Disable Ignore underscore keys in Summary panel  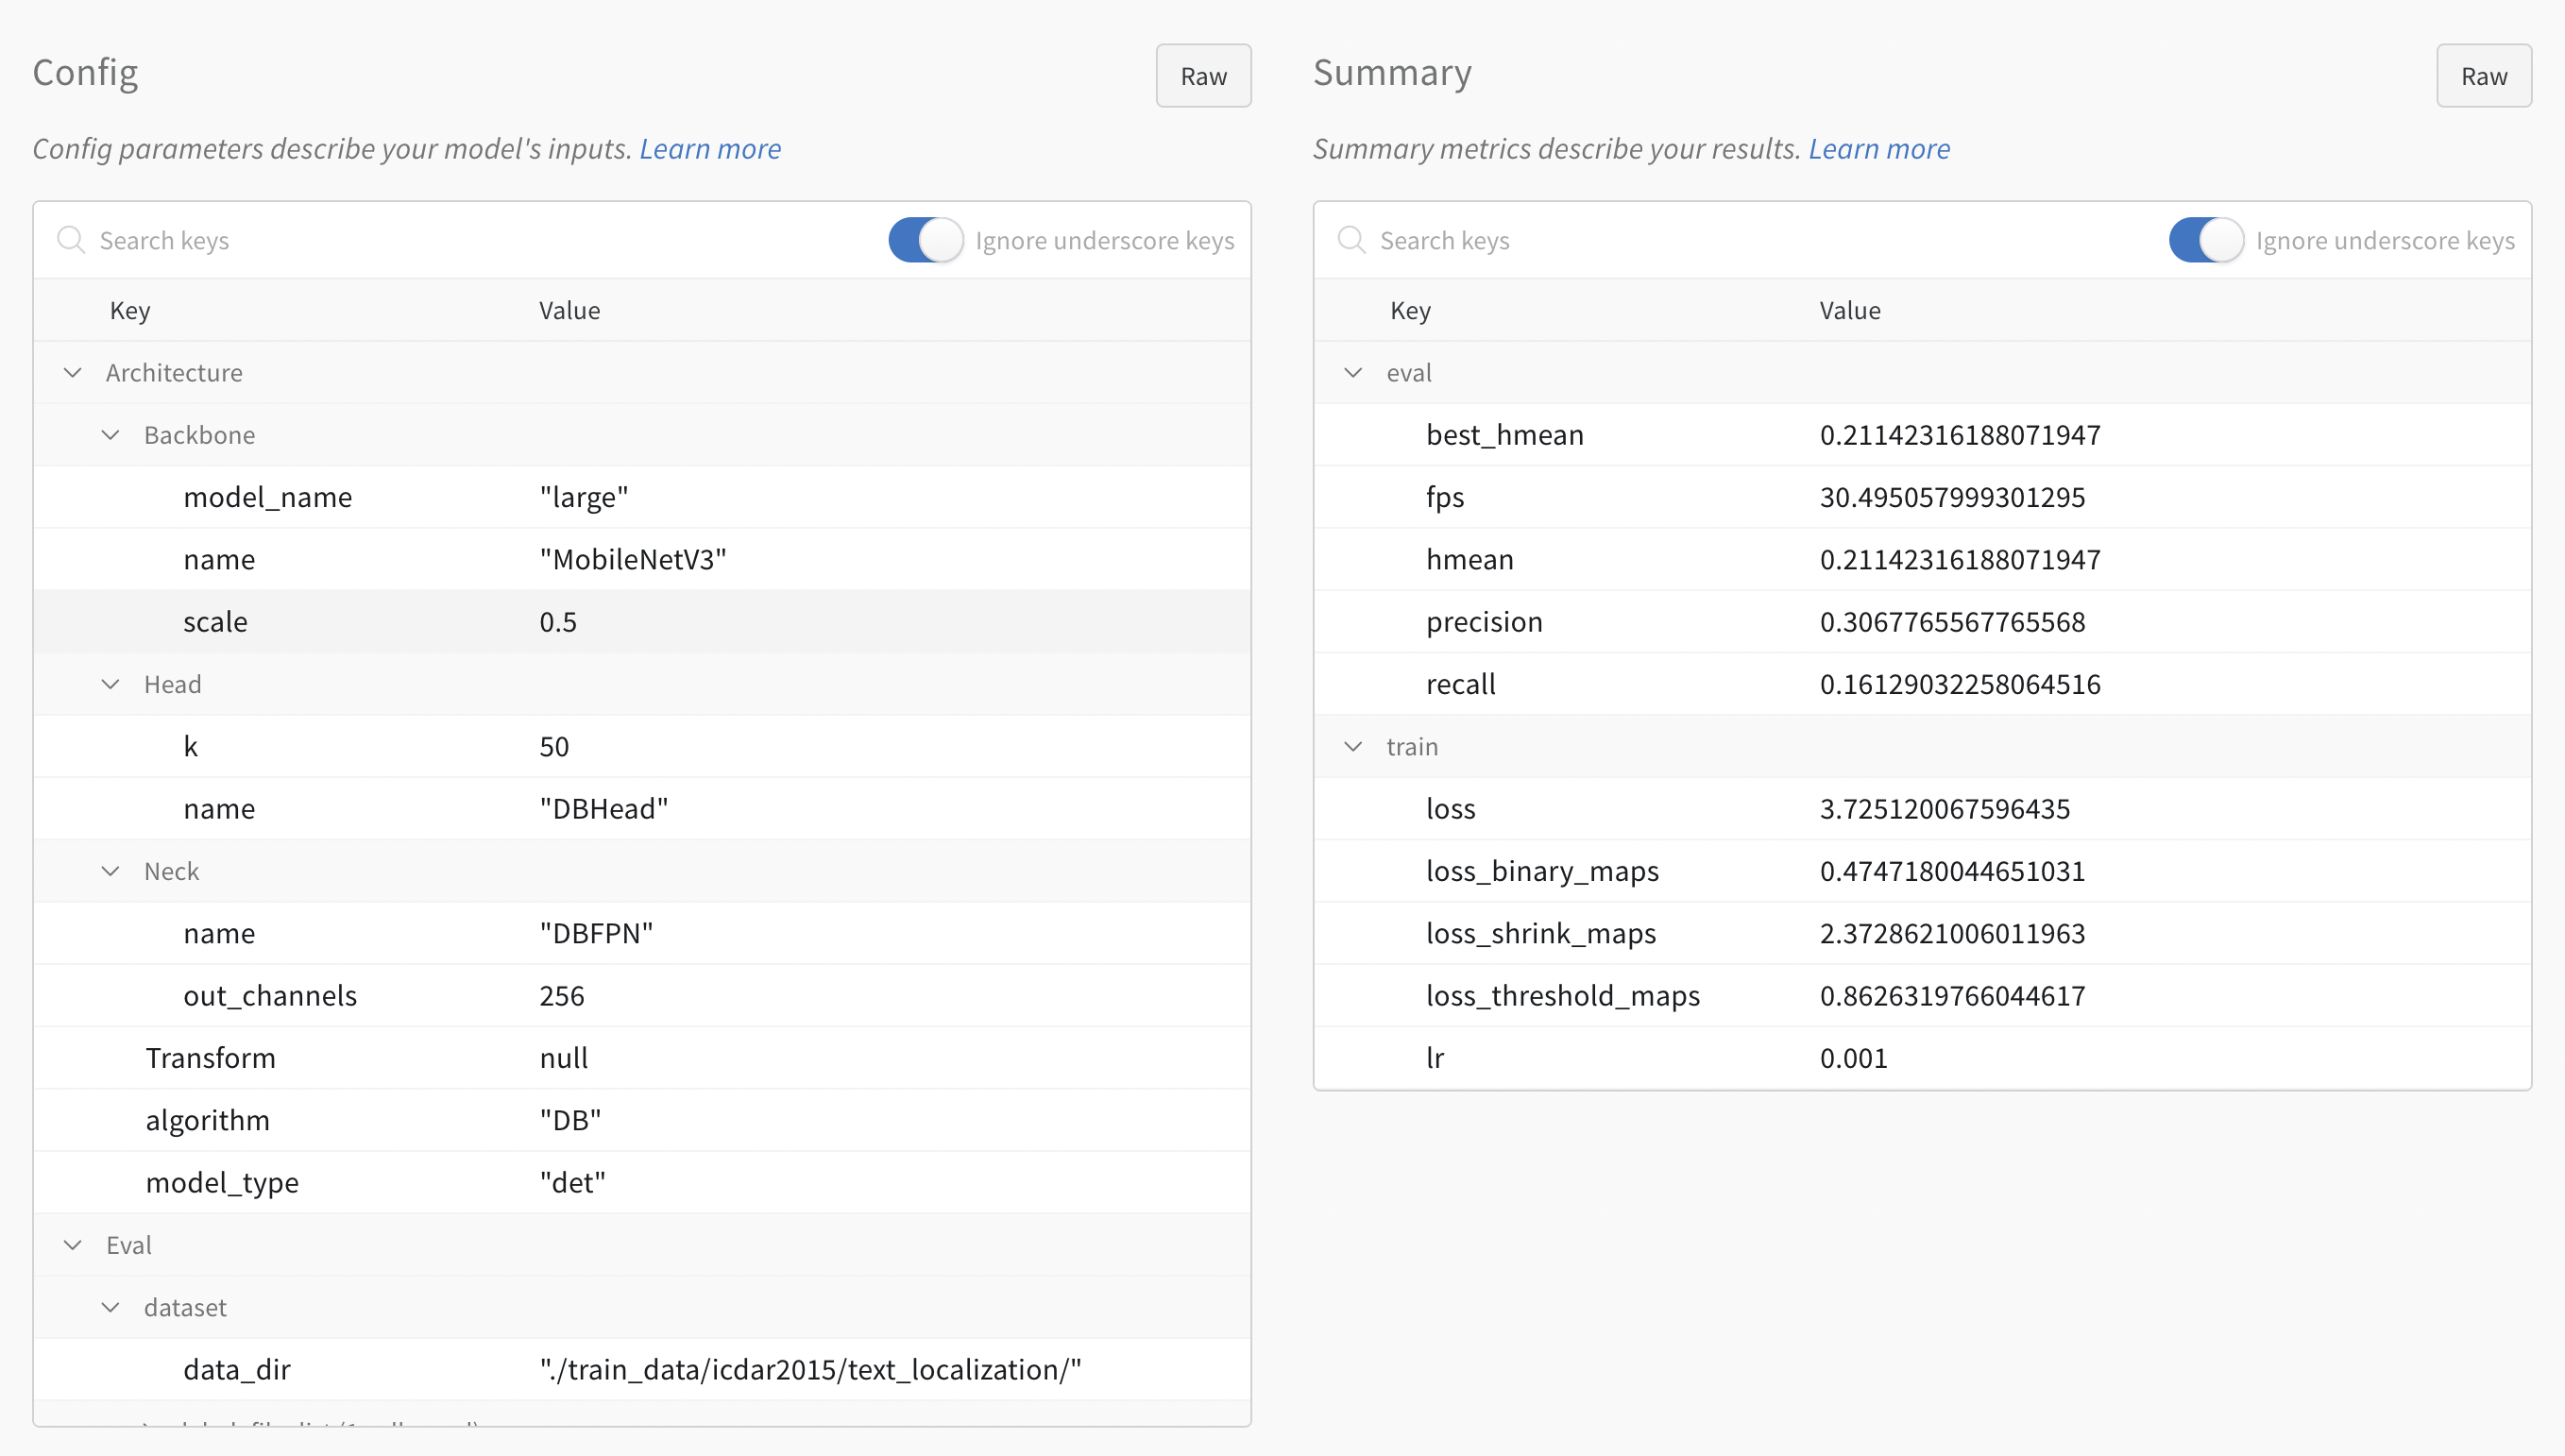(2205, 240)
